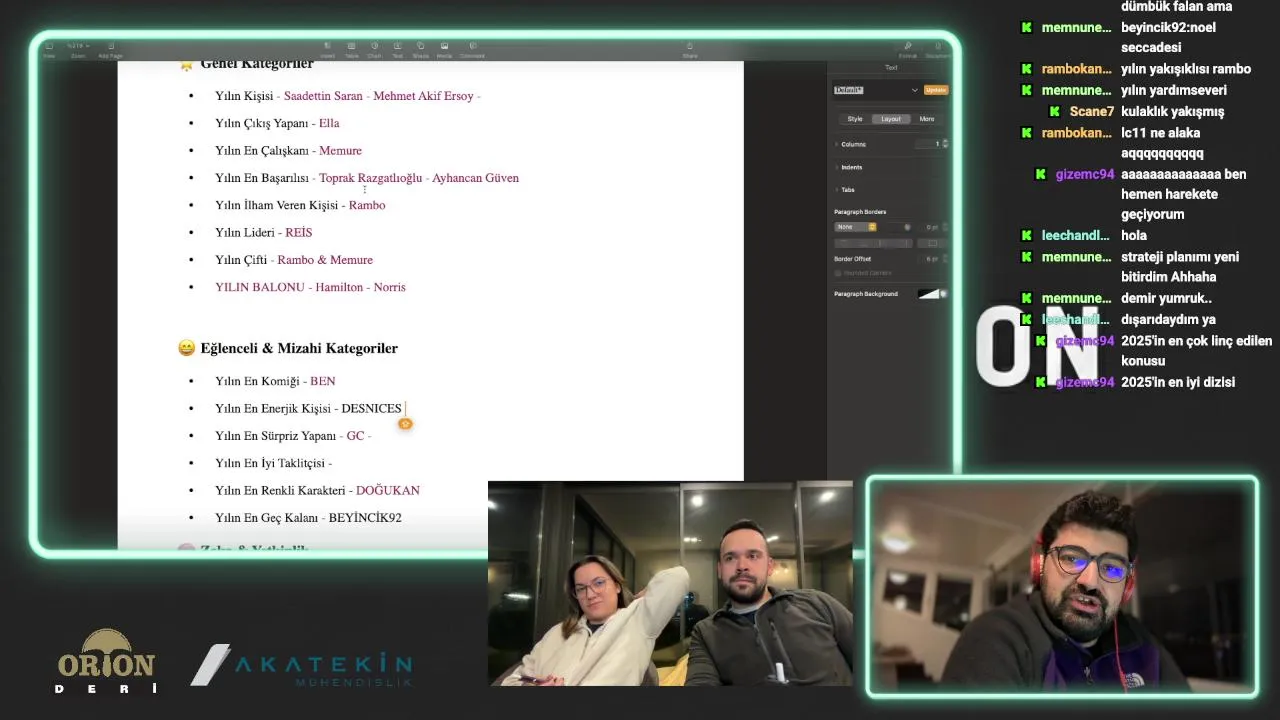This screenshot has height=720, width=1280.
Task: Click the text DESNICES
Action: [x=371, y=408]
